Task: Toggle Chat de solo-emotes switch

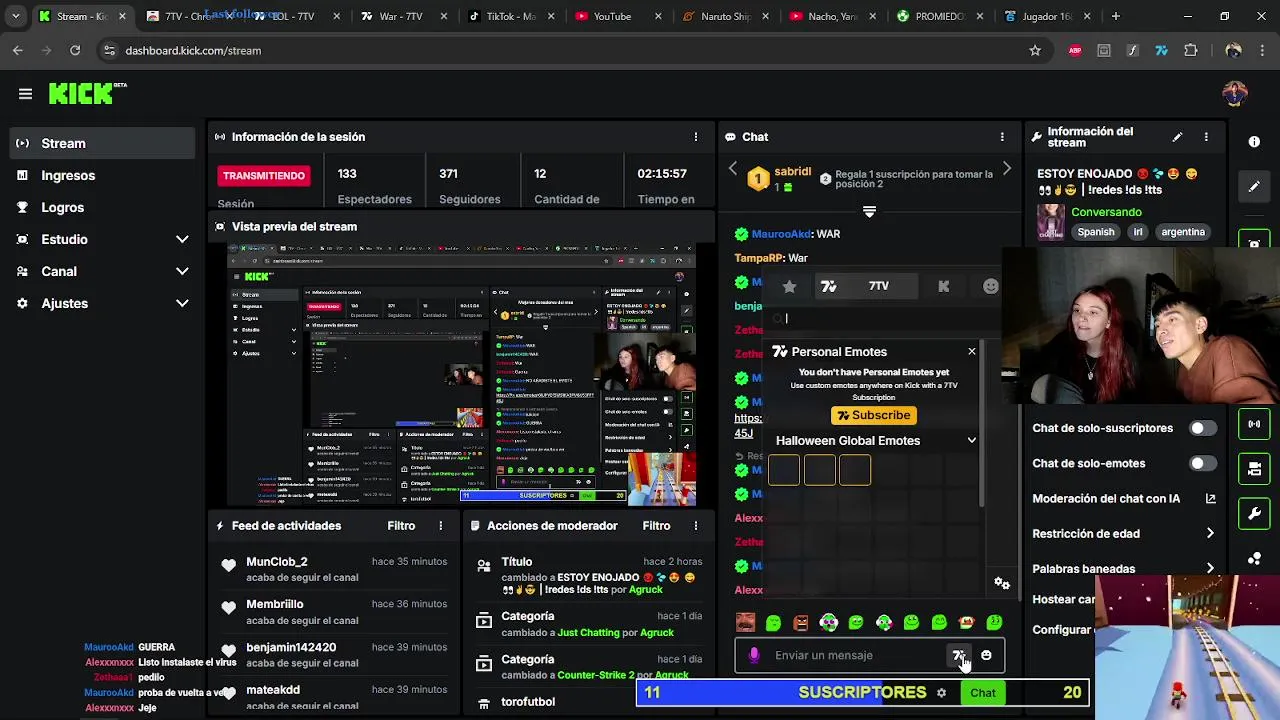Action: coord(1202,464)
